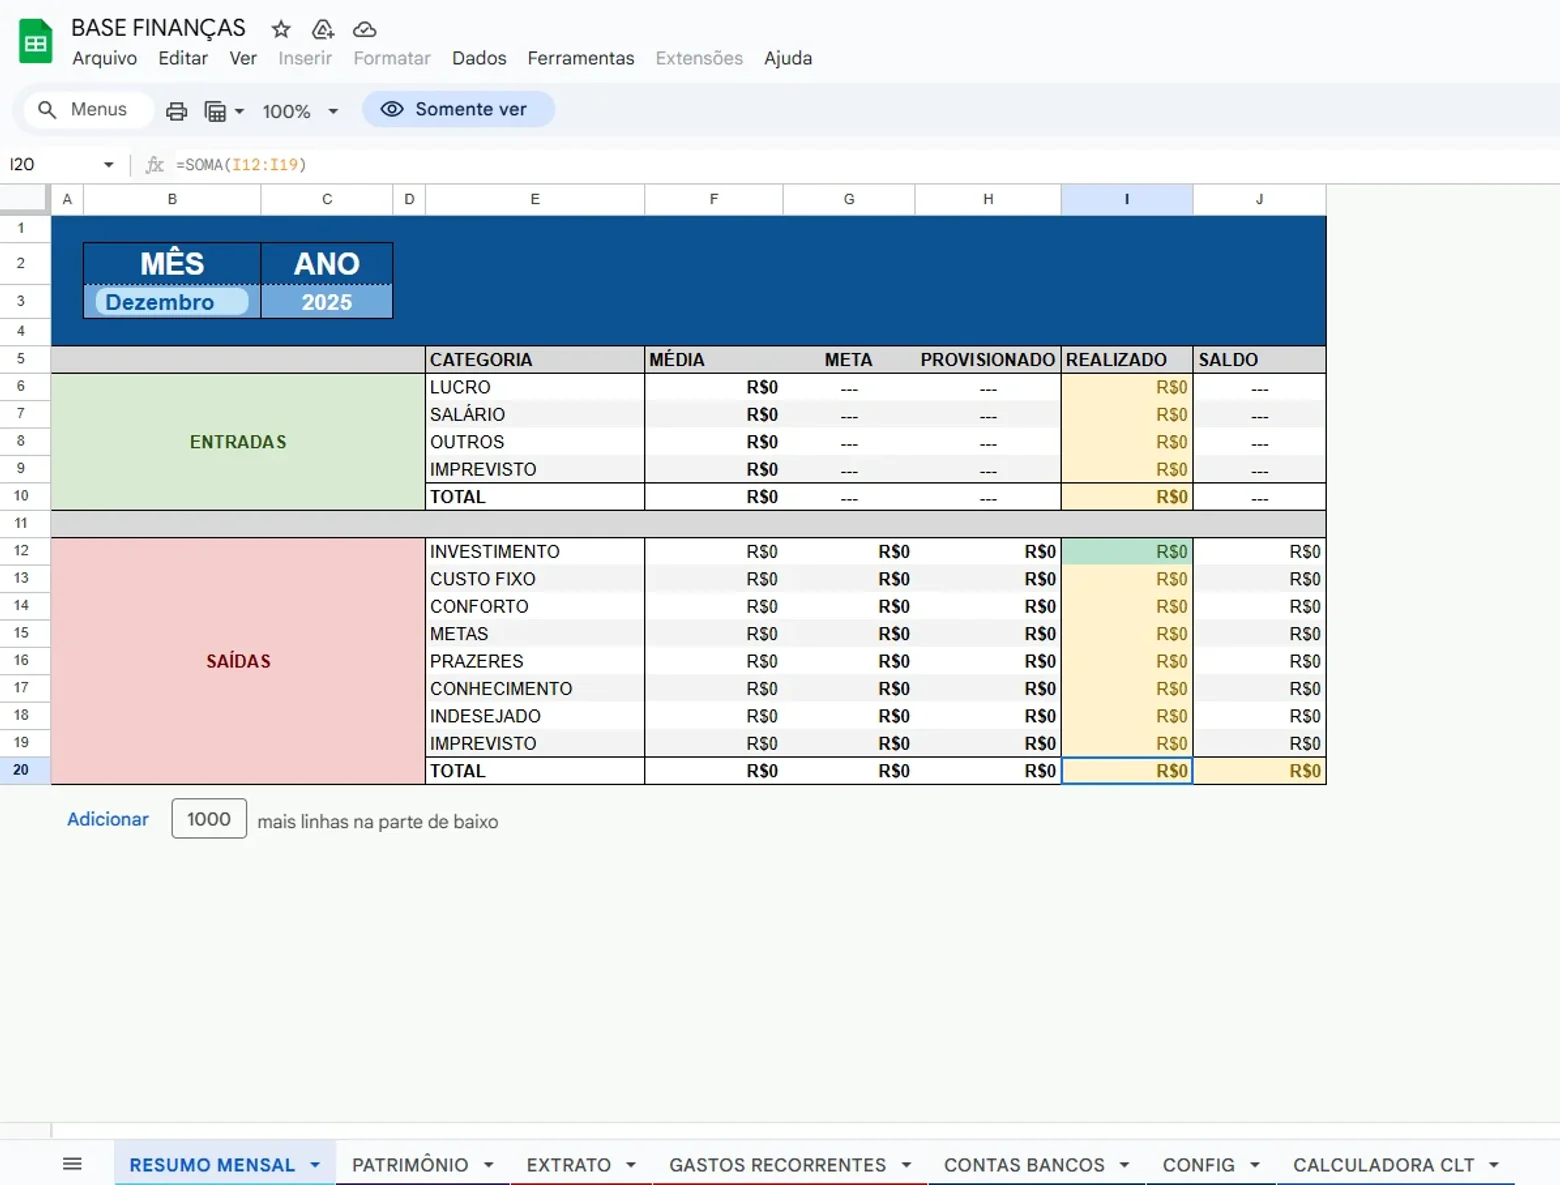The image size is (1560, 1185).
Task: Open the Google Sheets home icon
Action: point(36,42)
